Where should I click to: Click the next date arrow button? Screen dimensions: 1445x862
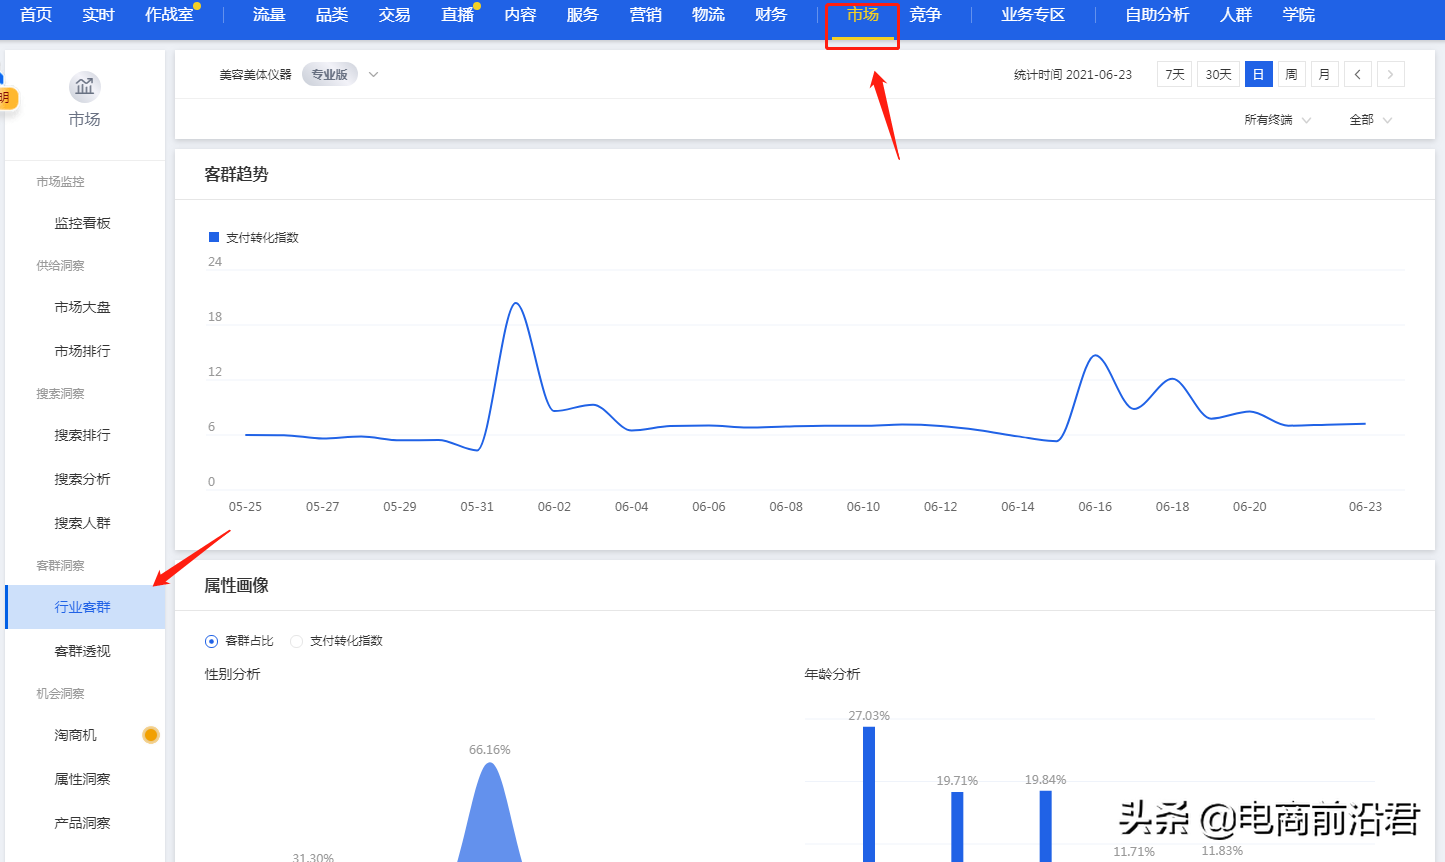(x=1390, y=75)
